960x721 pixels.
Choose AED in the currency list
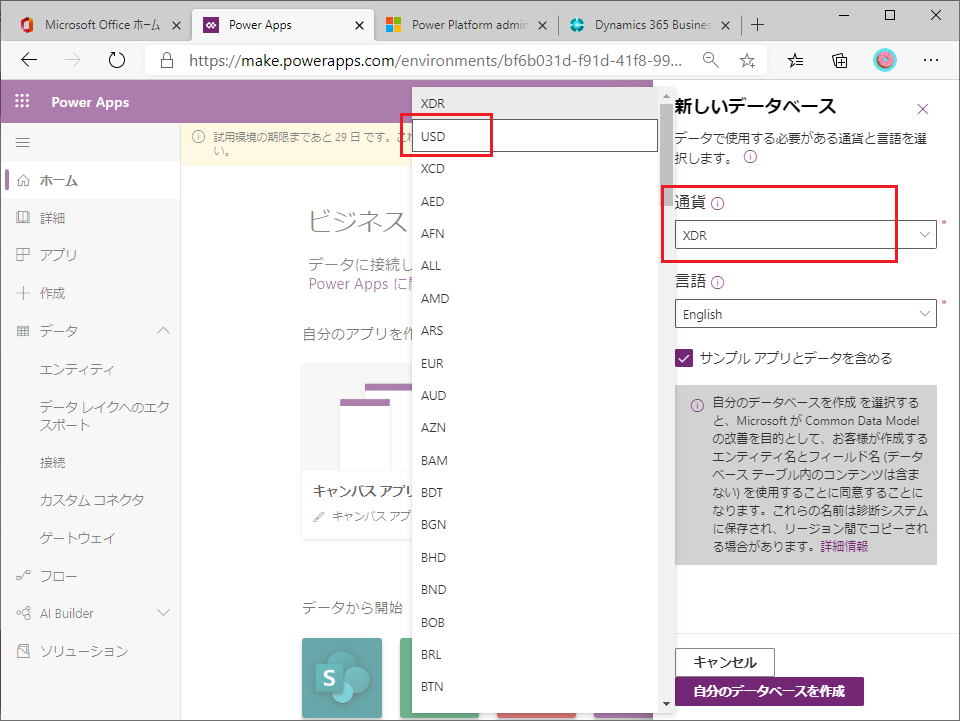coord(535,201)
